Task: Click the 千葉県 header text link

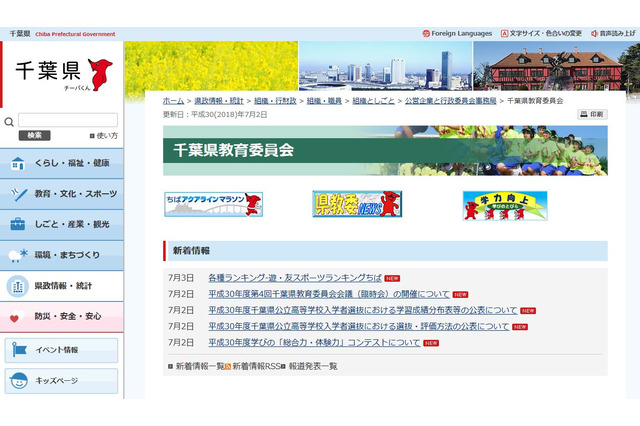Action: (x=20, y=34)
